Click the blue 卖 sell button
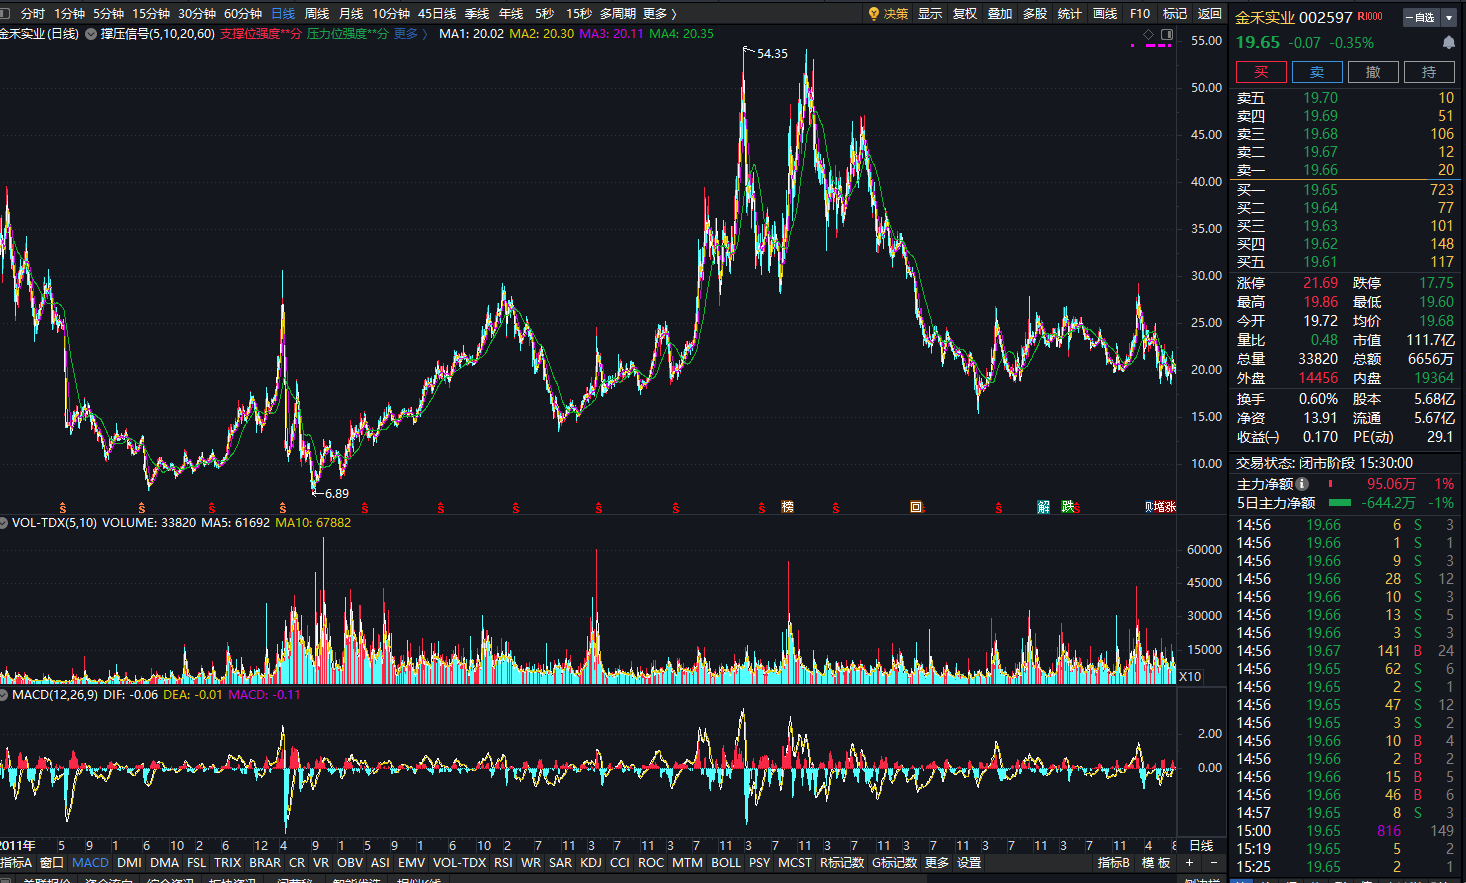The height and width of the screenshot is (883, 1466). (1317, 72)
